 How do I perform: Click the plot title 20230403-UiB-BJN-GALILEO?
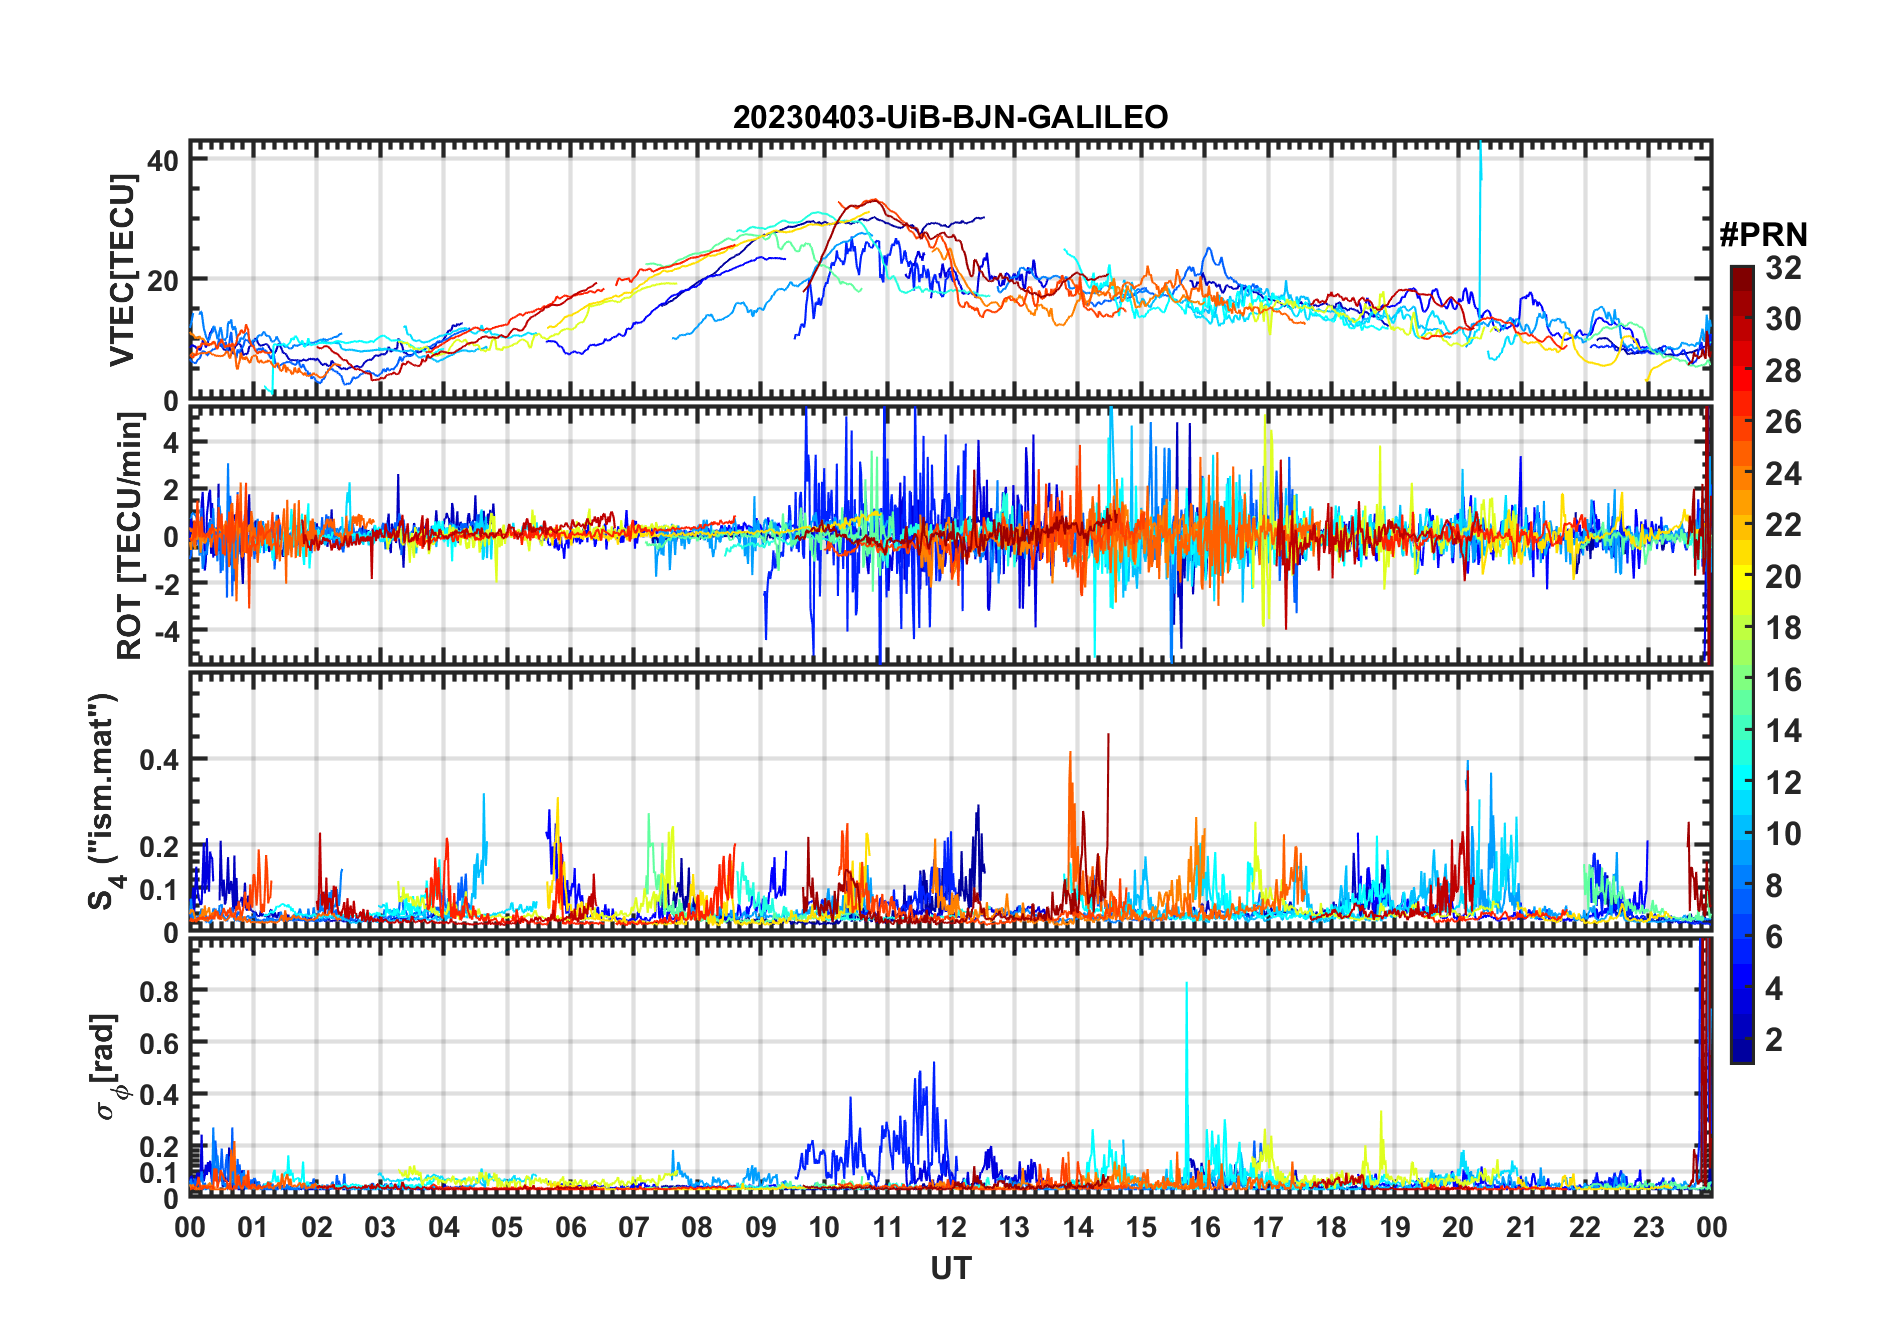[x=950, y=117]
